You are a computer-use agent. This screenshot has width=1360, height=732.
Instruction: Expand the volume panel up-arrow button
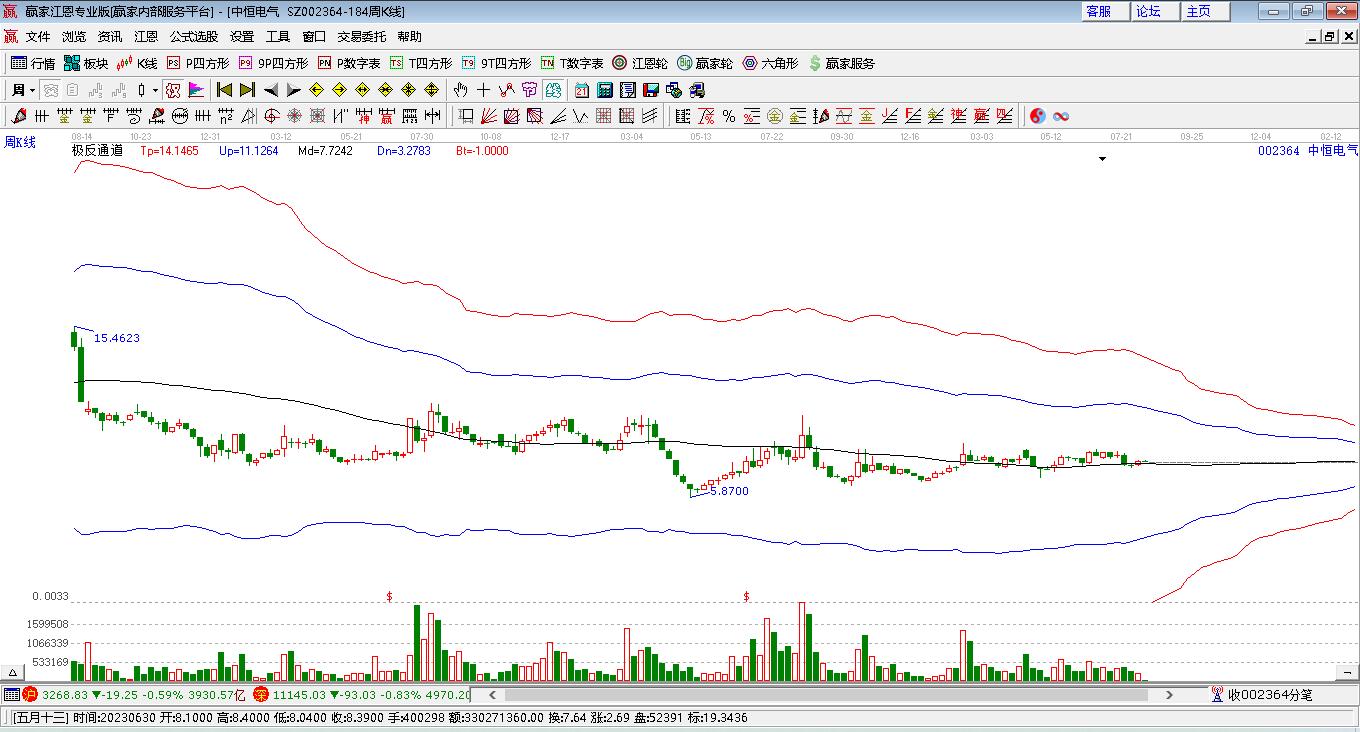point(14,673)
